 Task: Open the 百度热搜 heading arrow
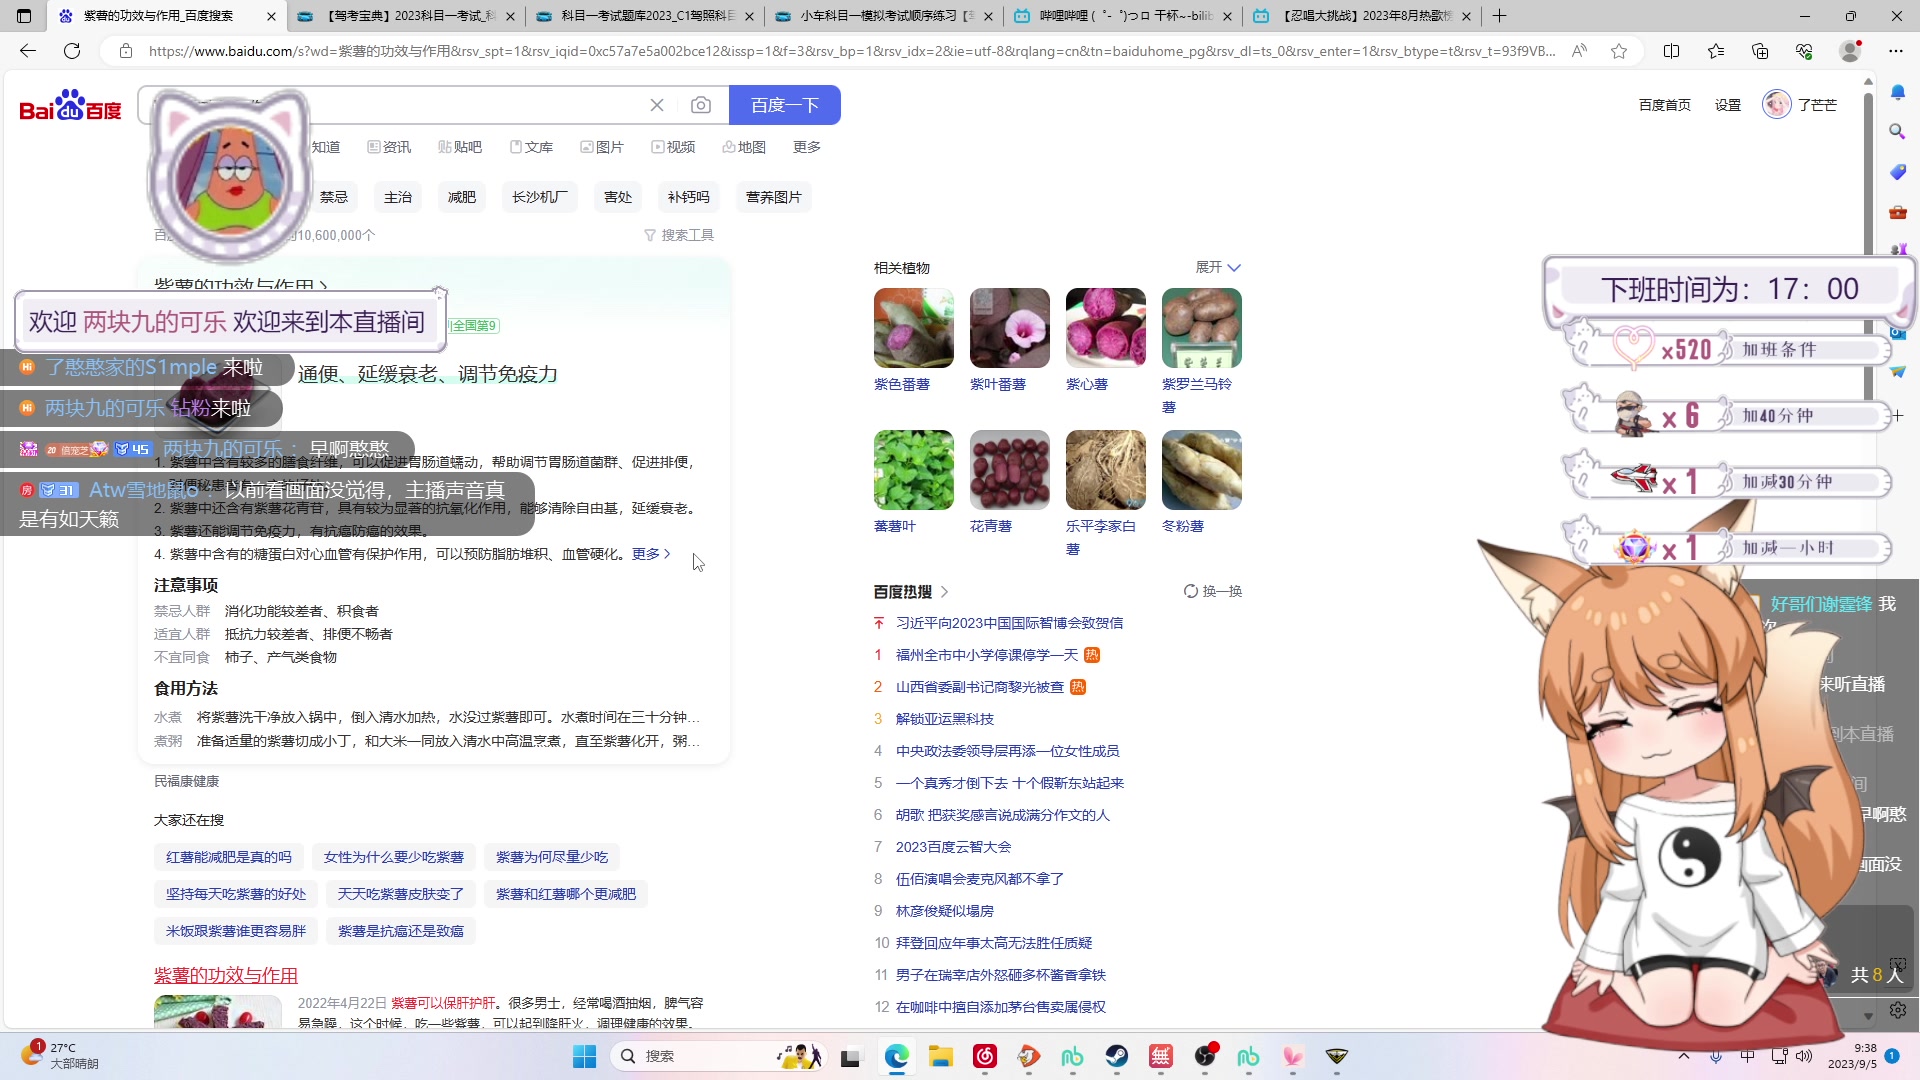945,592
